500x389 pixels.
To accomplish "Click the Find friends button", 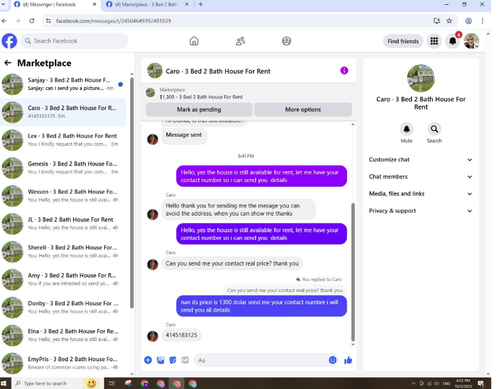I will (x=403, y=41).
